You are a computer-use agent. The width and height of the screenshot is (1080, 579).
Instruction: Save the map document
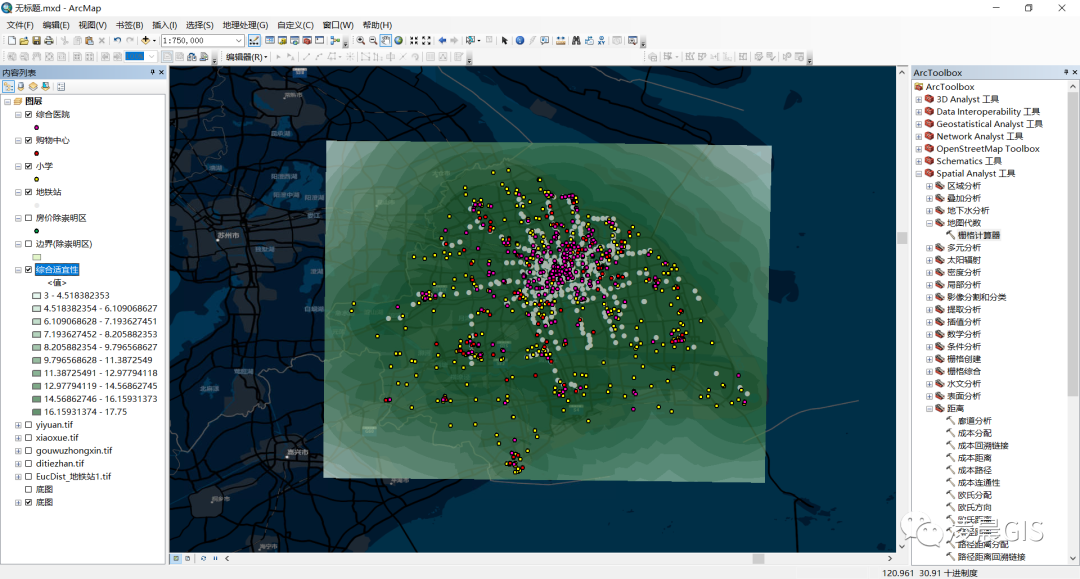click(x=37, y=41)
